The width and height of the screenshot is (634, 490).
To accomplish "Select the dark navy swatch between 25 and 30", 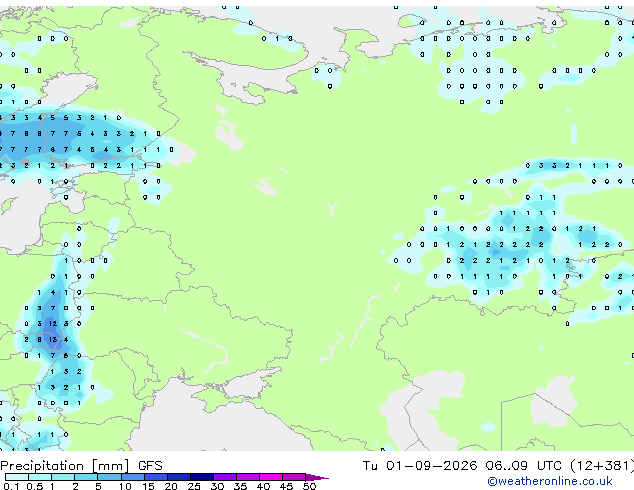I will 201,477.
